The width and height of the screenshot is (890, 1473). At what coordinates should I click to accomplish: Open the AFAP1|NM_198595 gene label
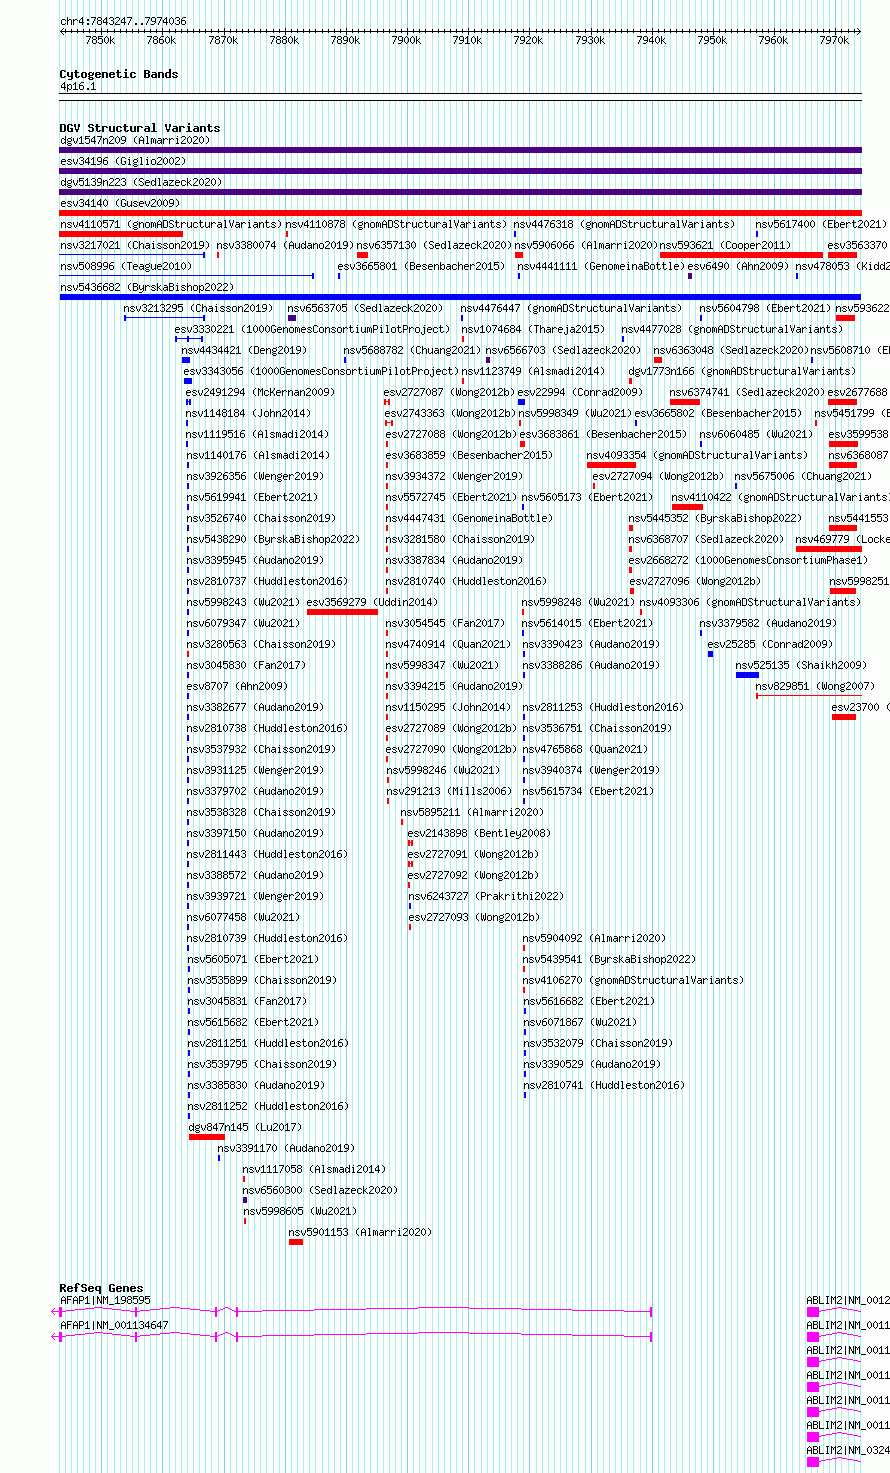tap(105, 1300)
